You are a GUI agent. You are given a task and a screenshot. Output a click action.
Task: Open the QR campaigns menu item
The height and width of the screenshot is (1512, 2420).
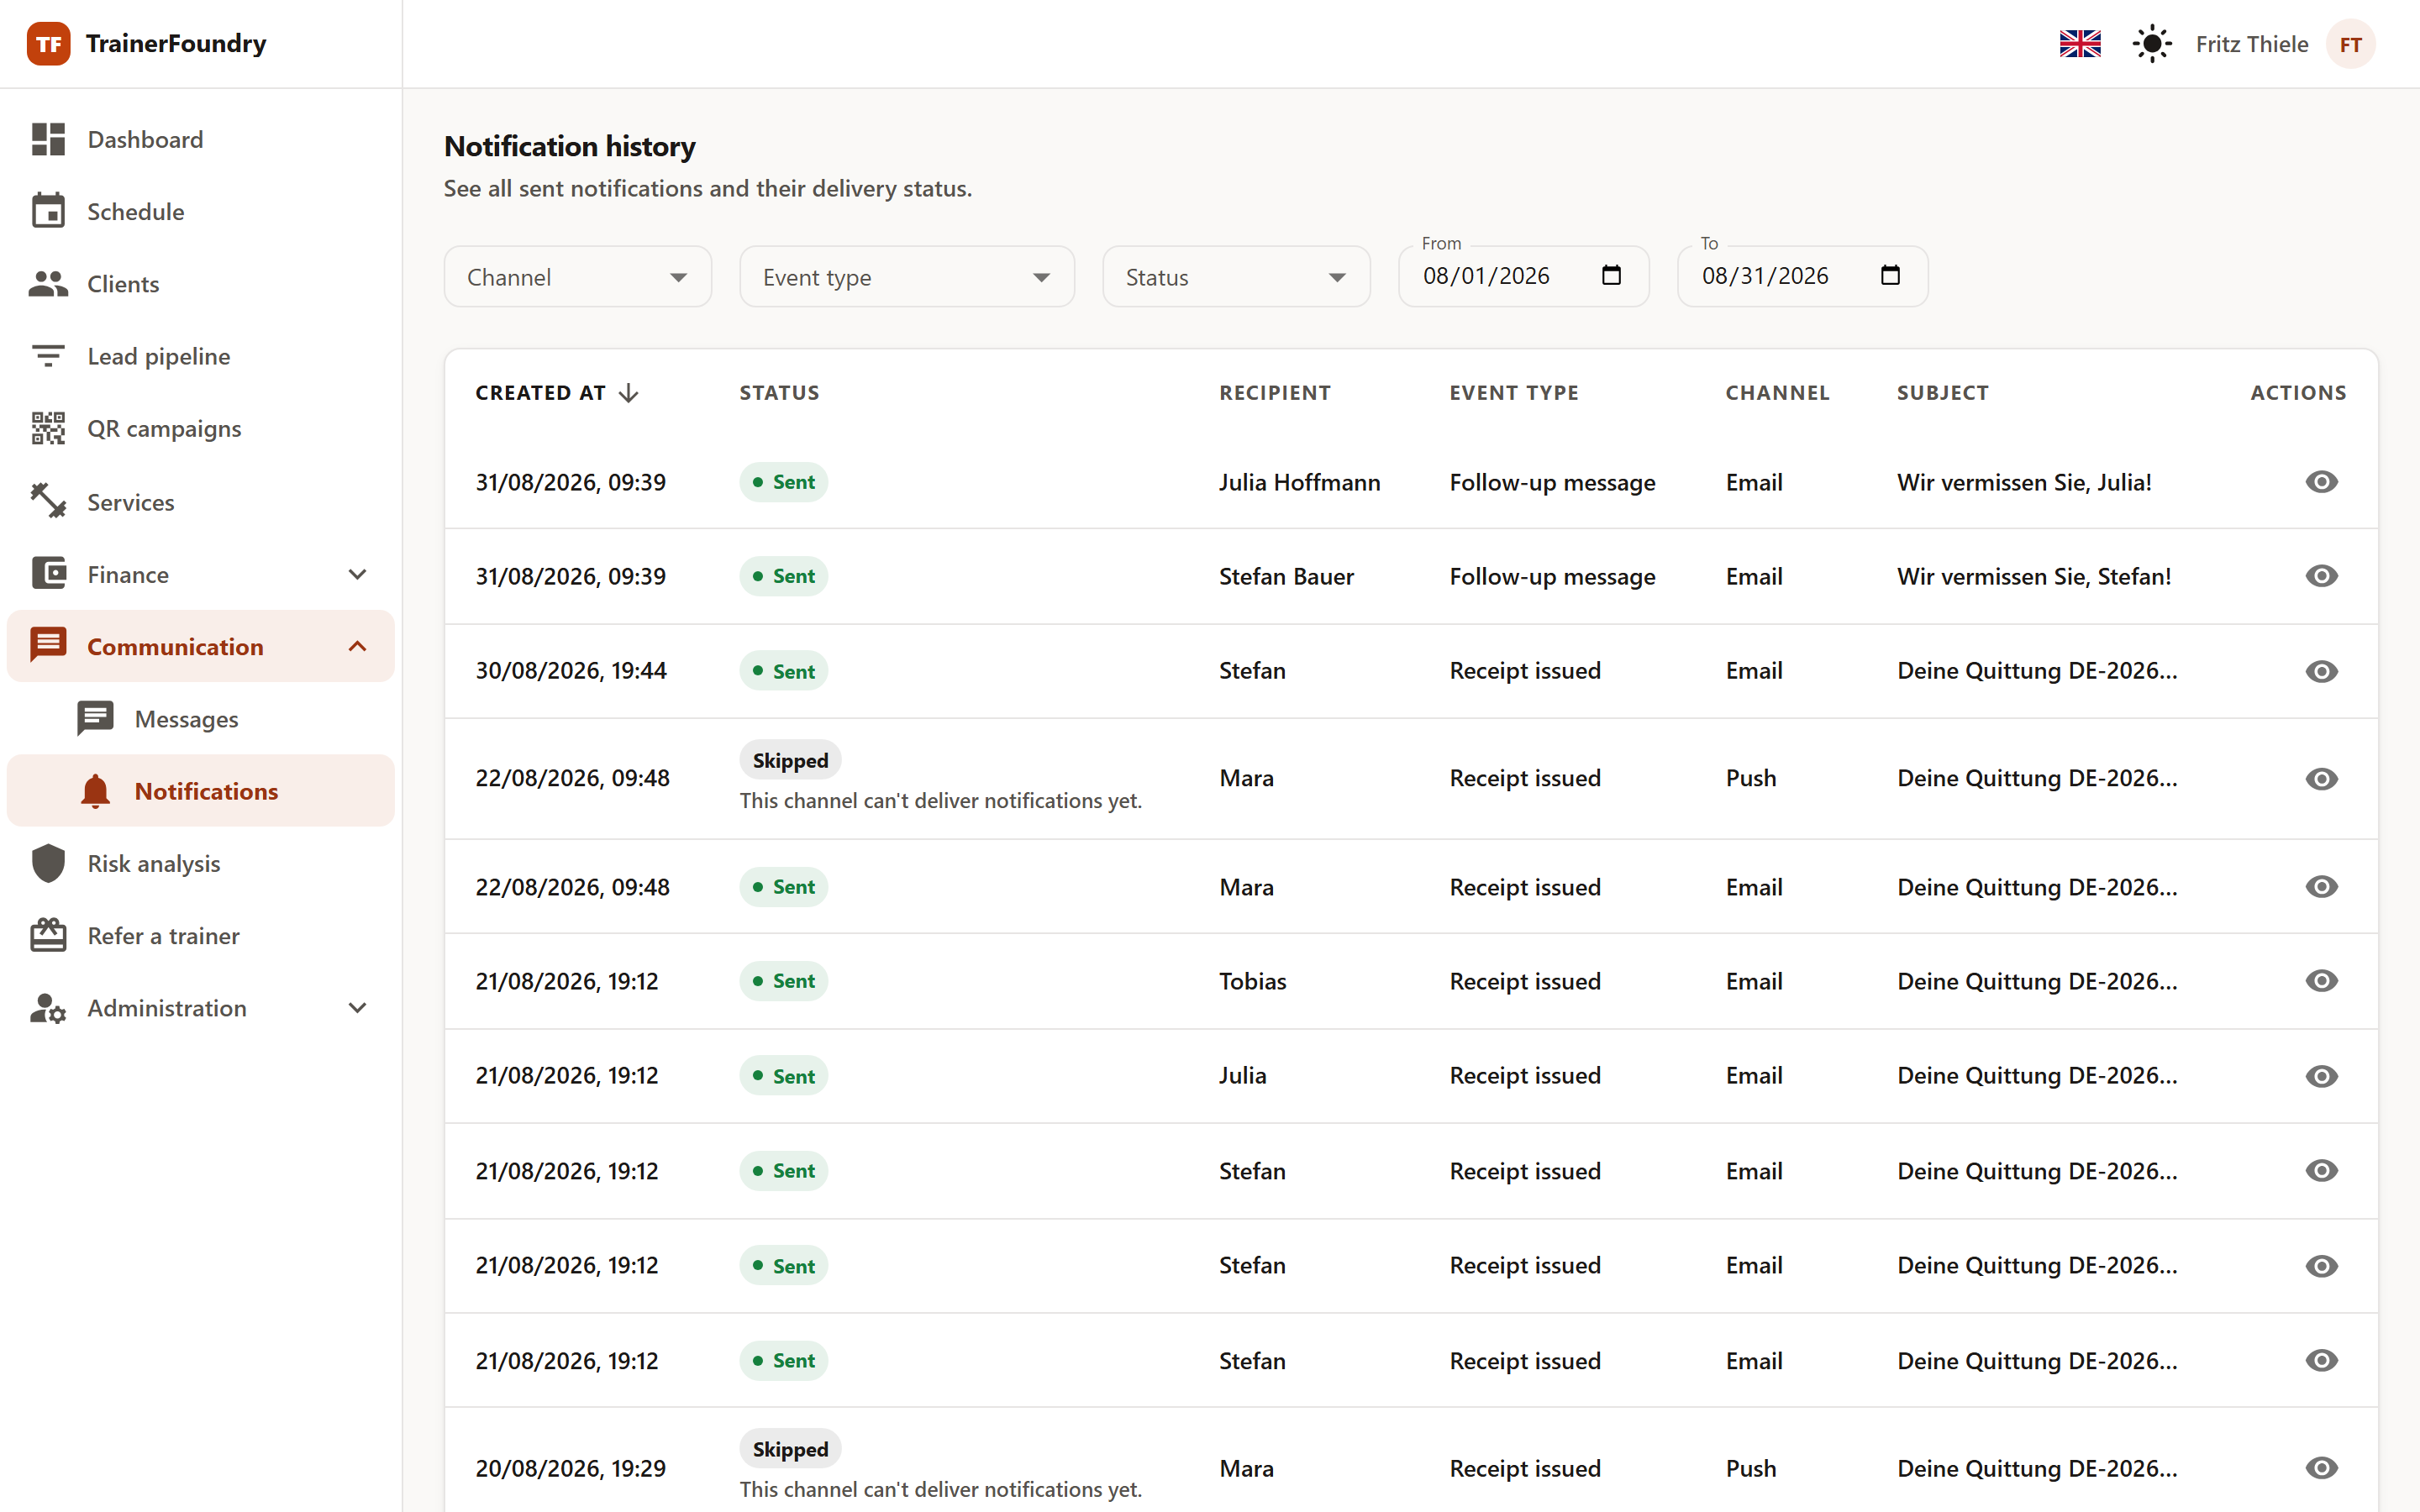click(200, 428)
